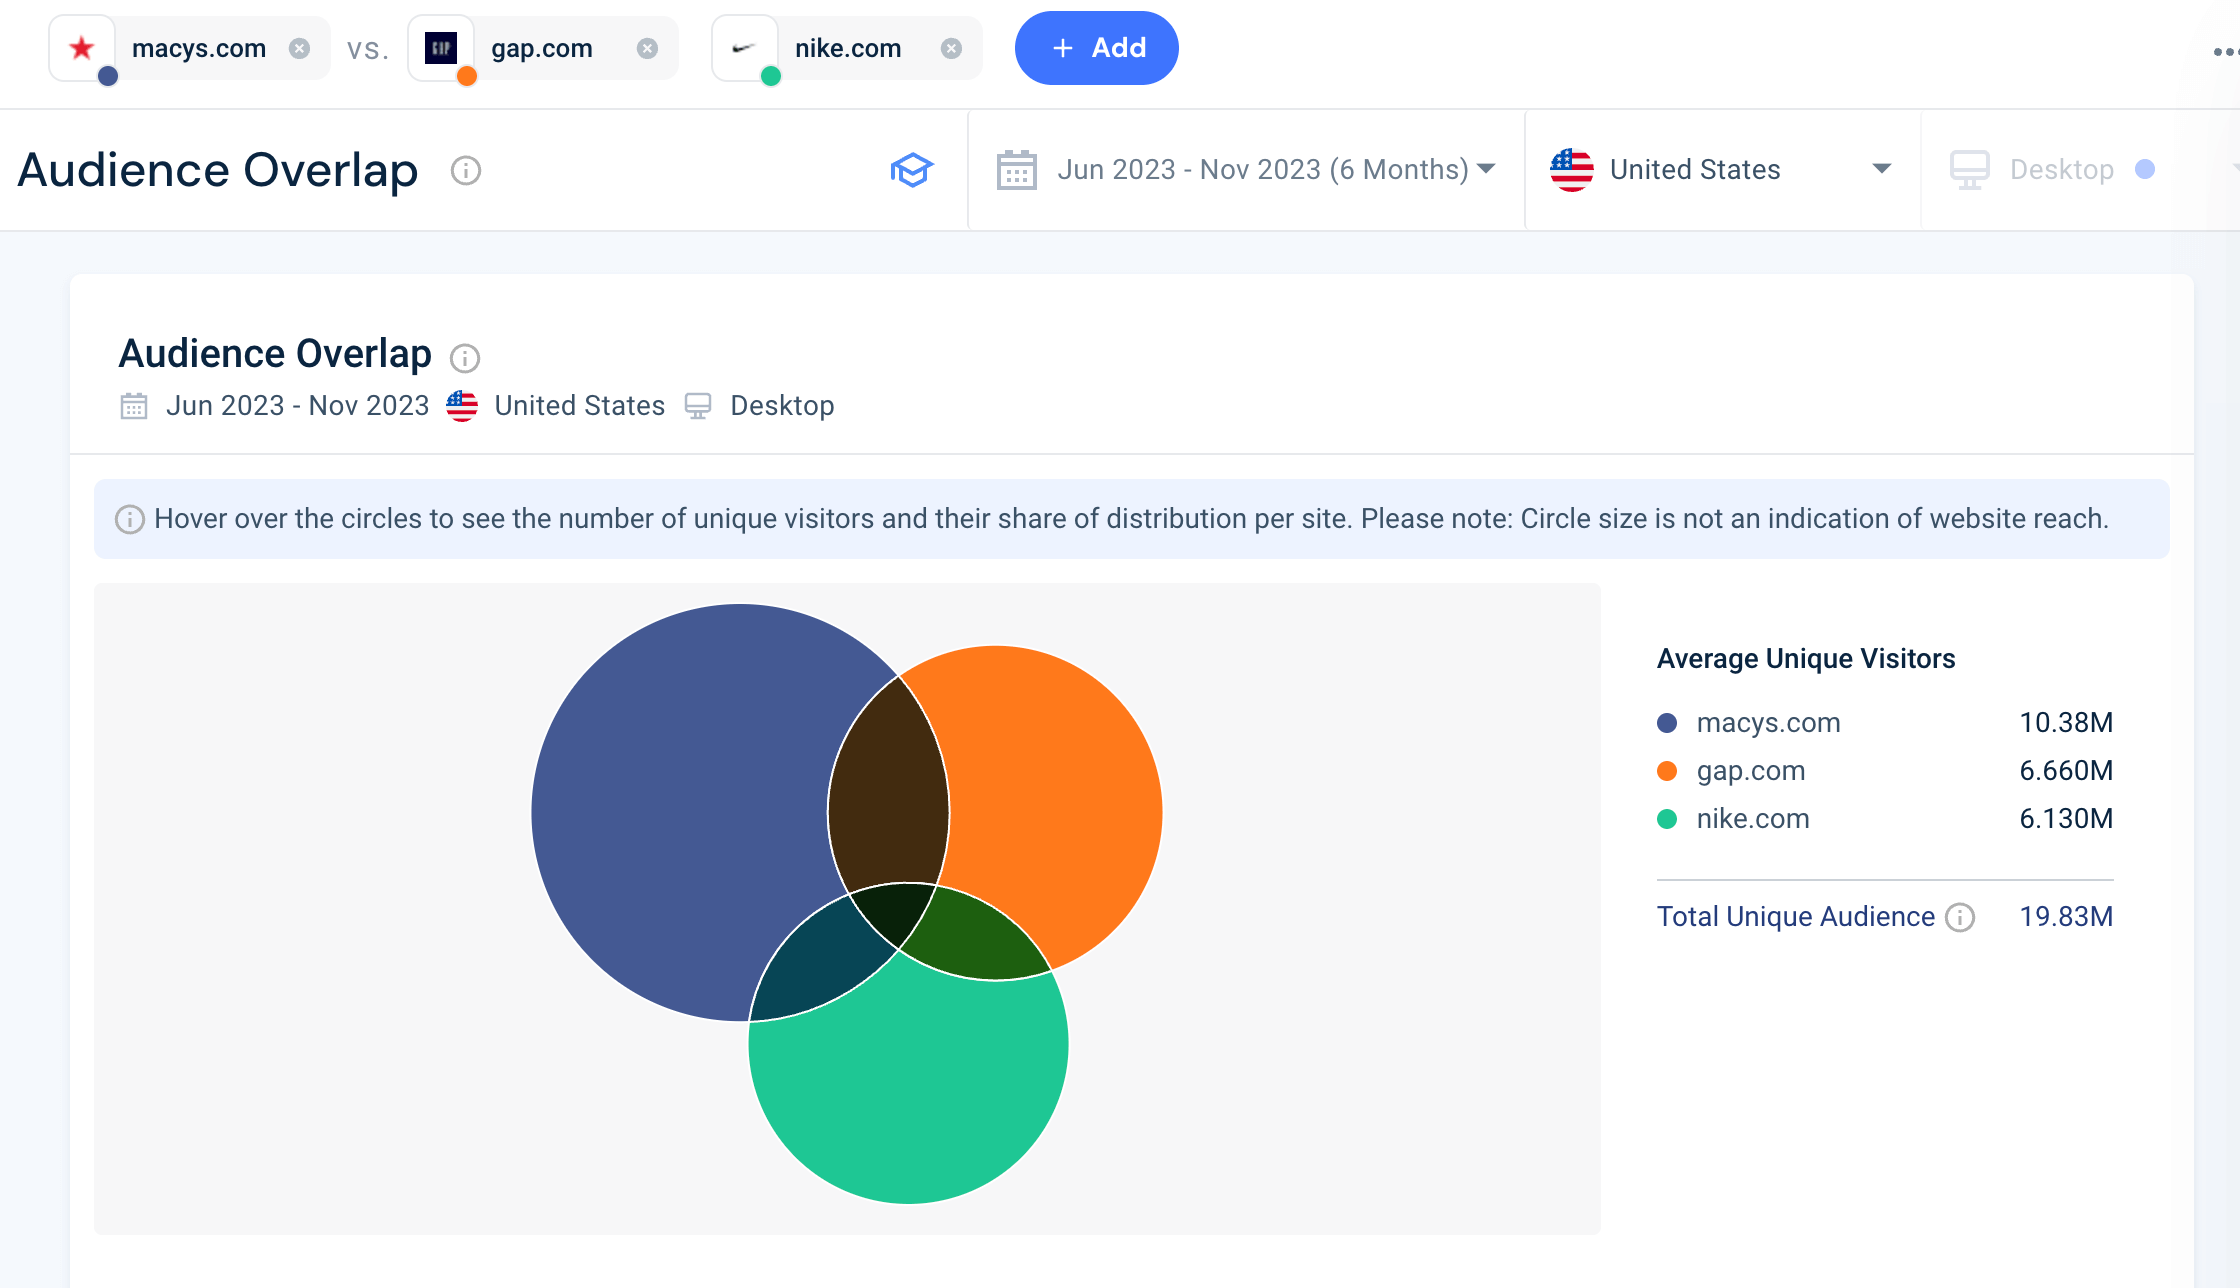2240x1288 pixels.
Task: Click the info icon in the hover notice
Action: point(130,519)
